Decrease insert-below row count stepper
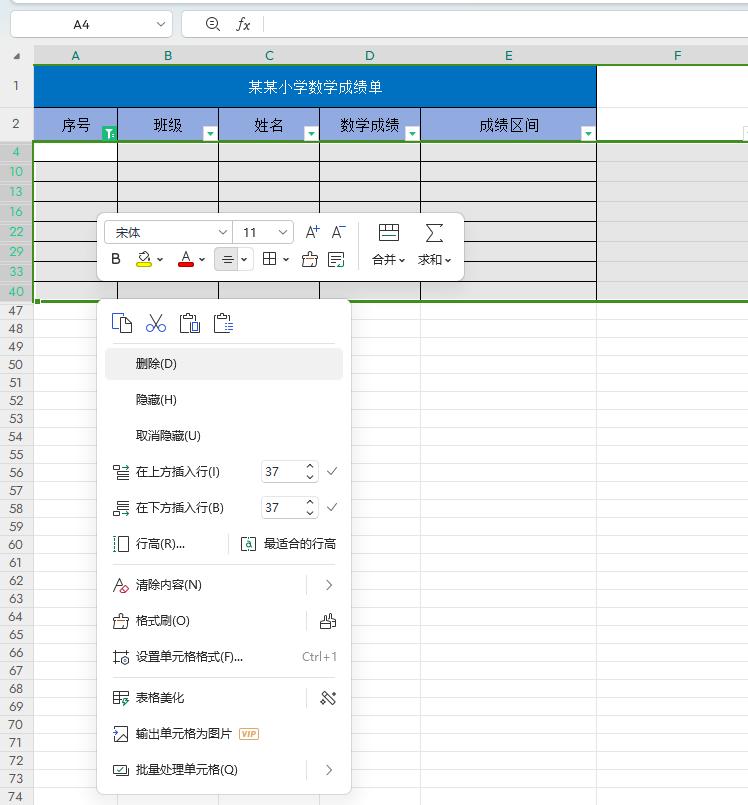748x805 pixels. click(x=310, y=513)
